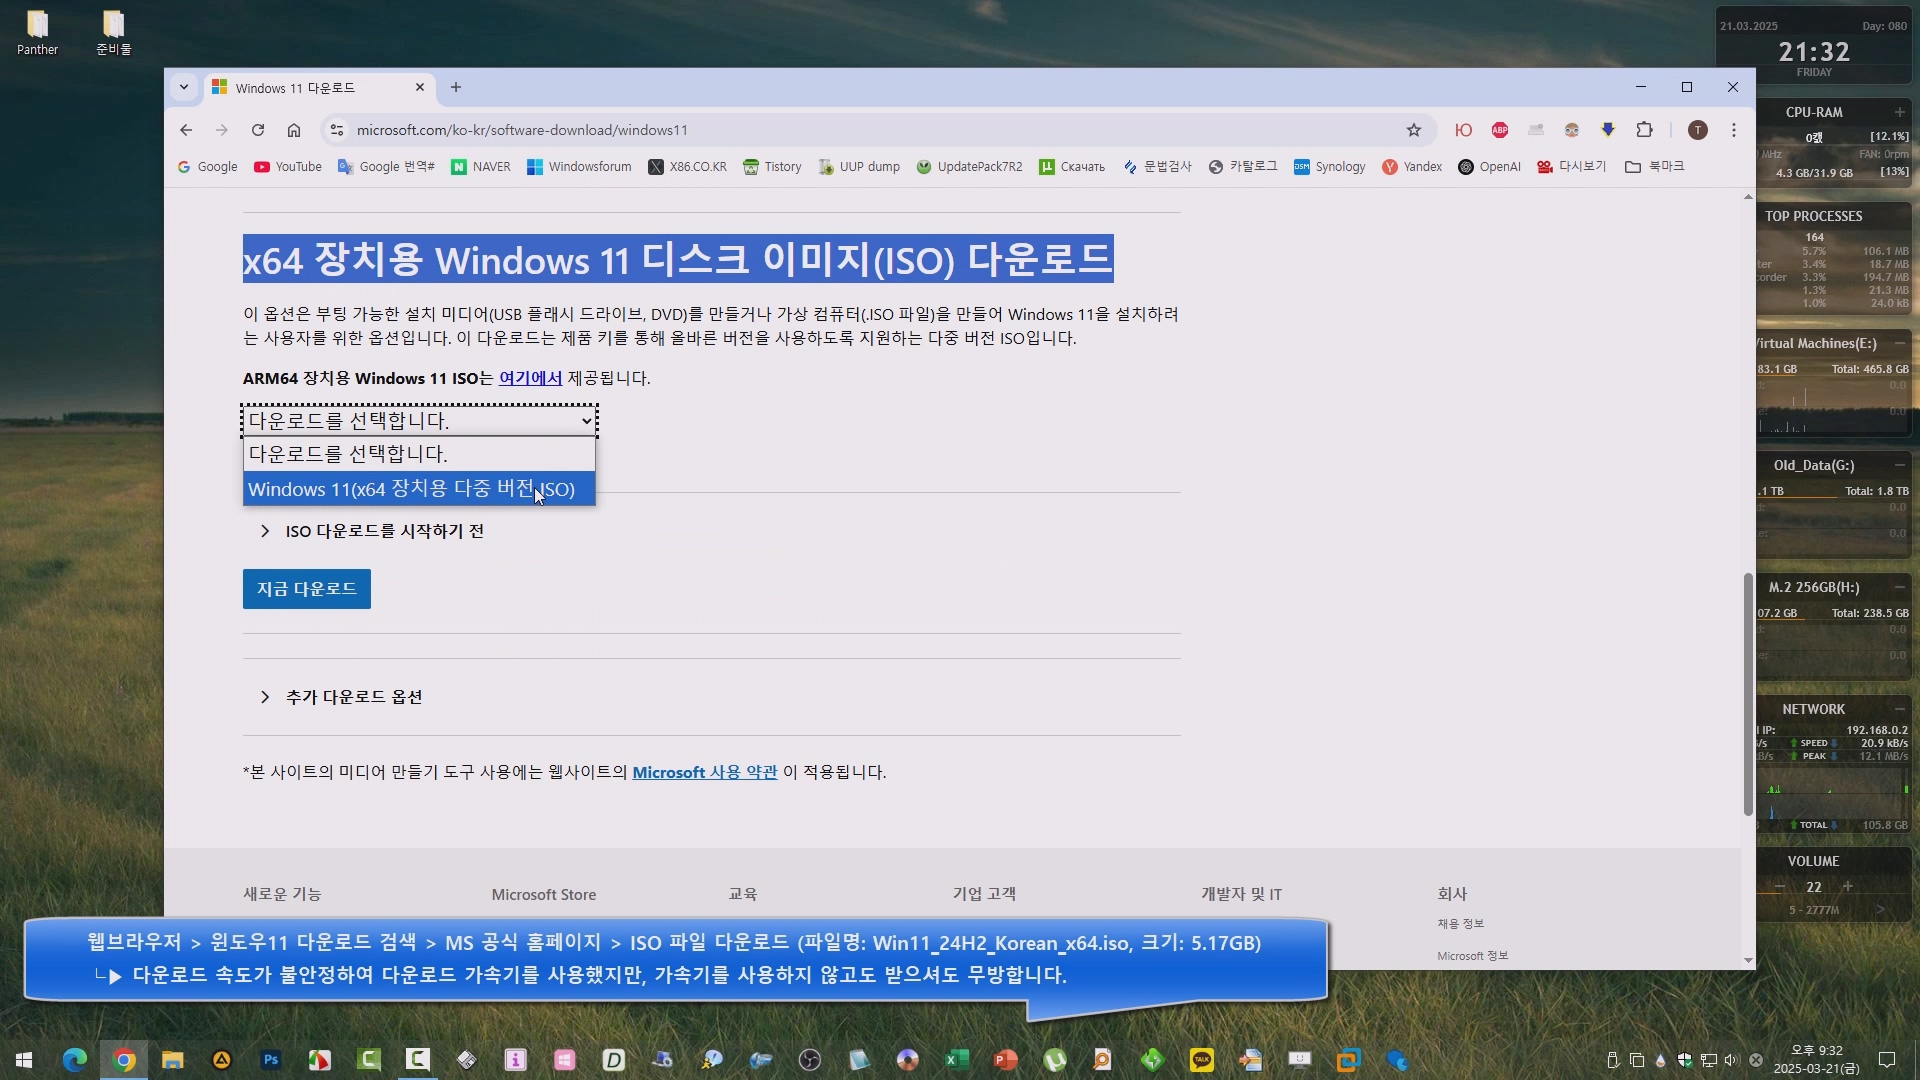Image resolution: width=1920 pixels, height=1080 pixels.
Task: Launch Excel from the taskbar
Action: (957, 1060)
